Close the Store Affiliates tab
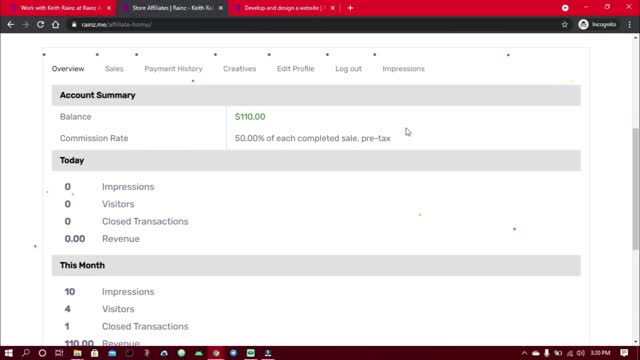640x360 pixels. click(221, 8)
